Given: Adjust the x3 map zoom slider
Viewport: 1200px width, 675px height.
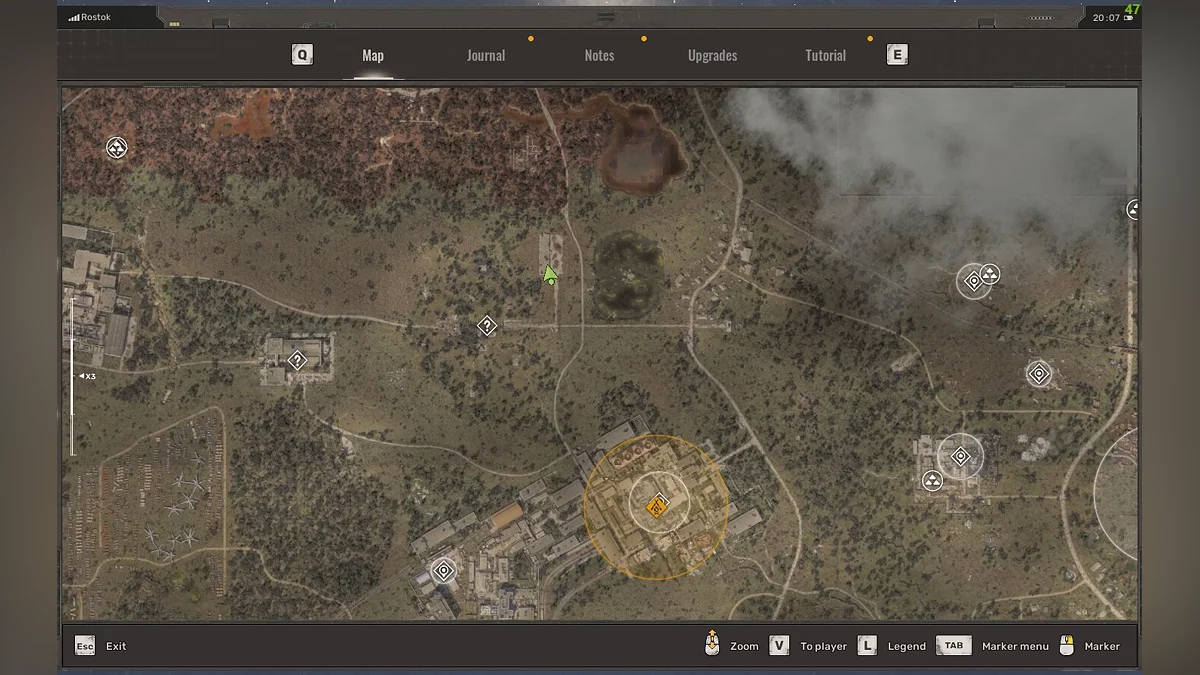Looking at the screenshot, I should point(72,376).
